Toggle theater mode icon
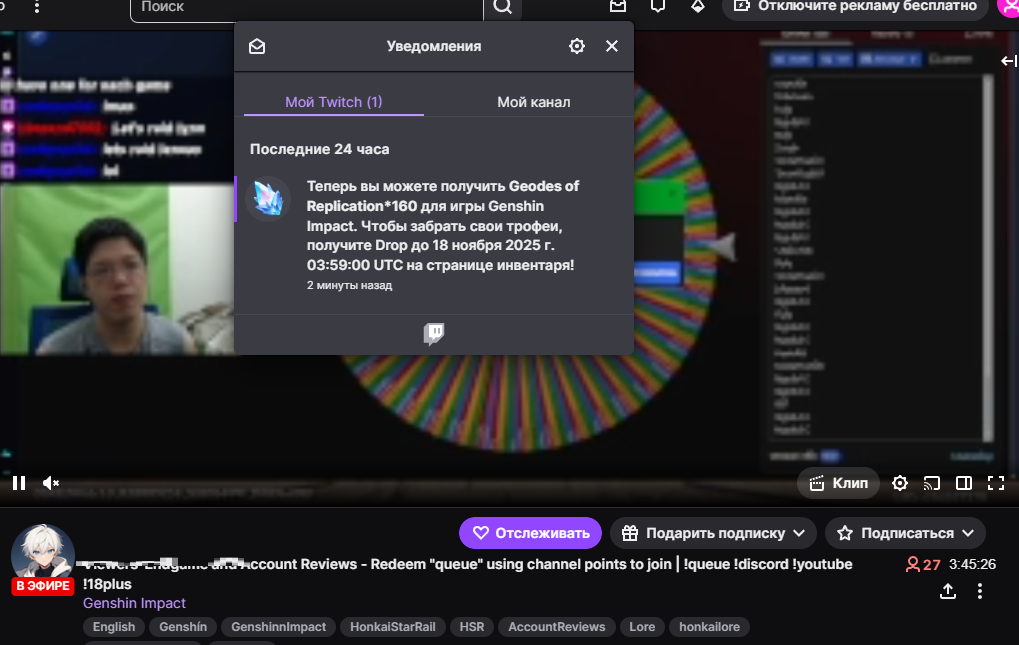The width and height of the screenshot is (1019, 645). coord(964,483)
